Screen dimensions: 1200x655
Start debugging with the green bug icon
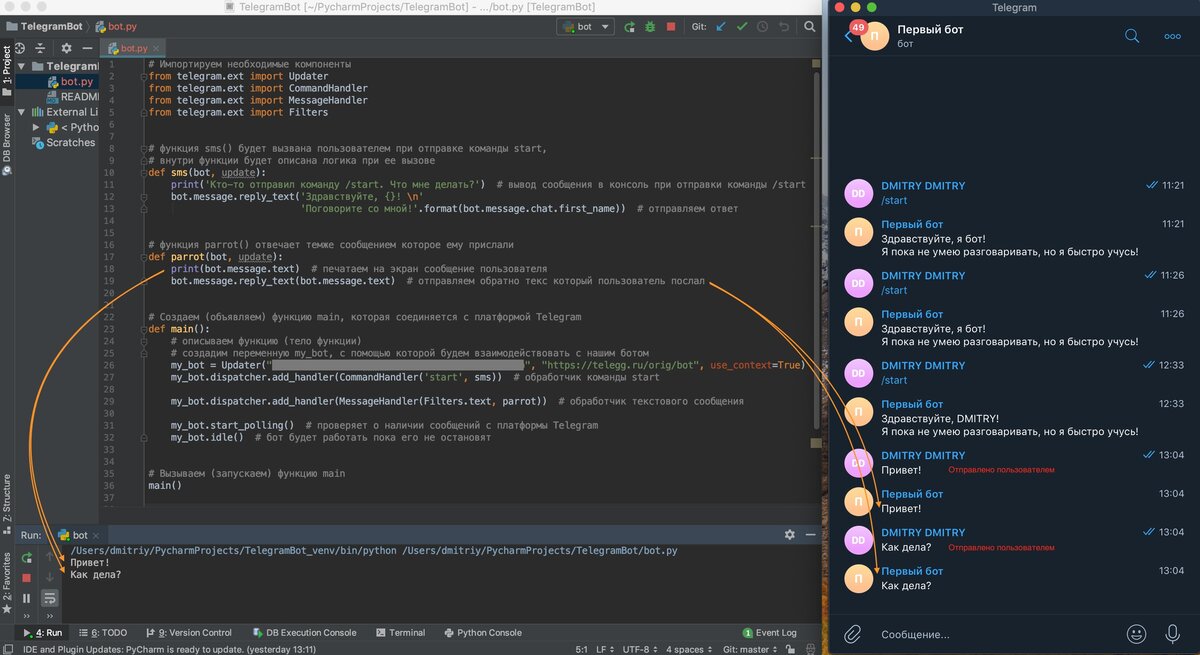[x=650, y=27]
